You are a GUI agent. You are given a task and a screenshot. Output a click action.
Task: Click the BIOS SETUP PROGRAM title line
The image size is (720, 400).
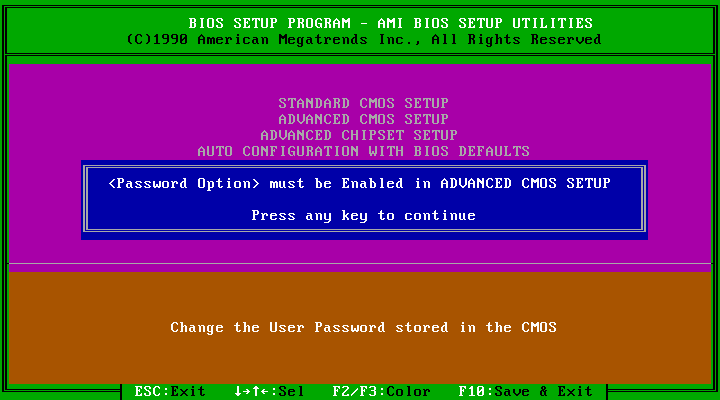pyautogui.click(x=390, y=23)
